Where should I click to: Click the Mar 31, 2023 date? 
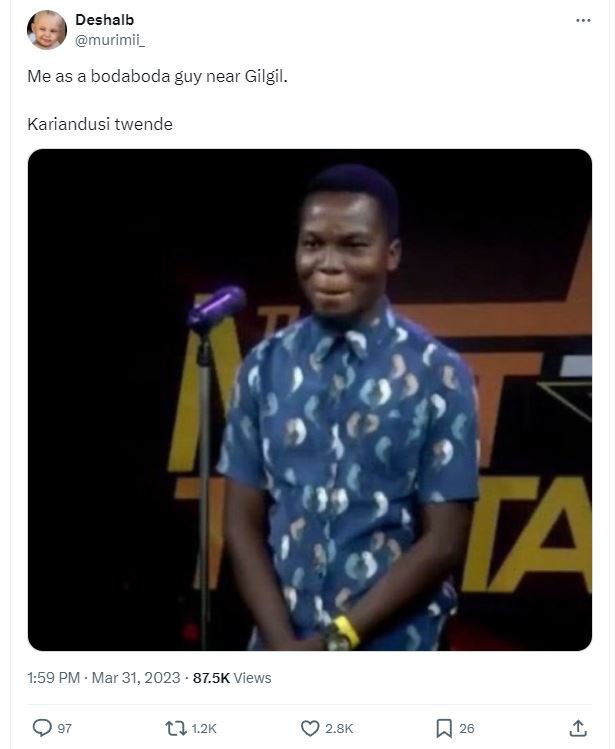[136, 678]
